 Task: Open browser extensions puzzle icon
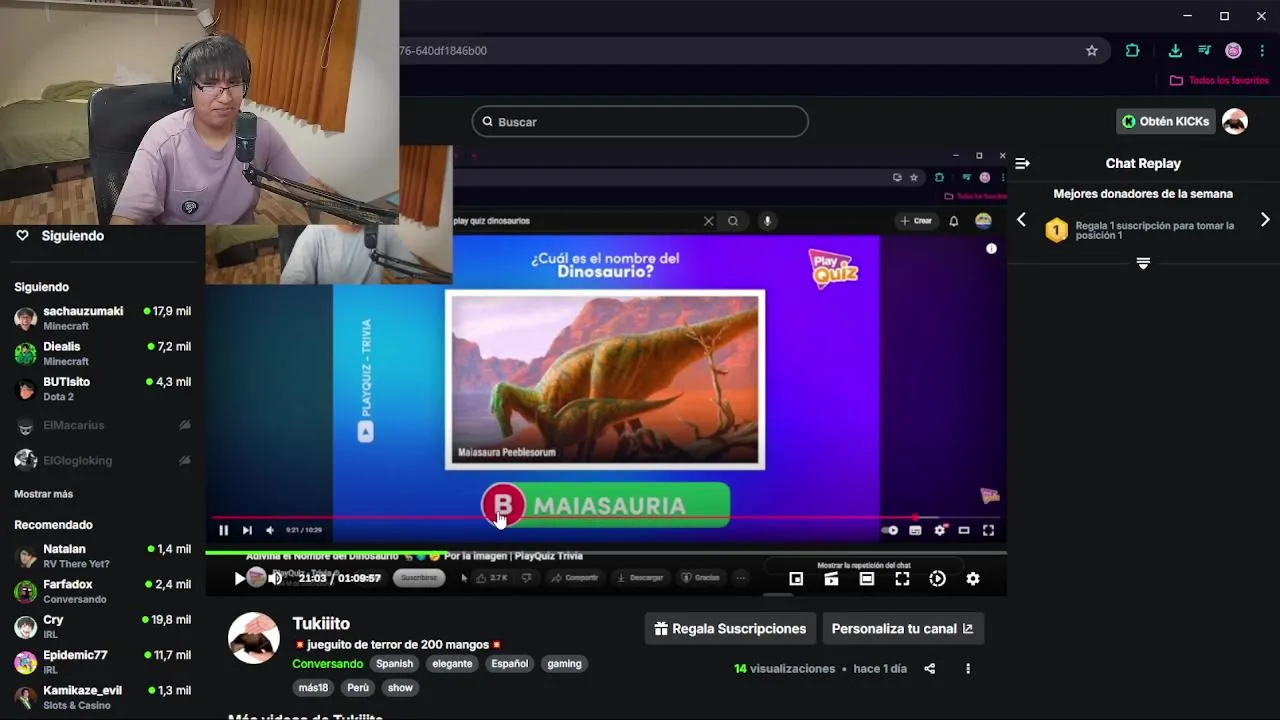coord(1132,50)
